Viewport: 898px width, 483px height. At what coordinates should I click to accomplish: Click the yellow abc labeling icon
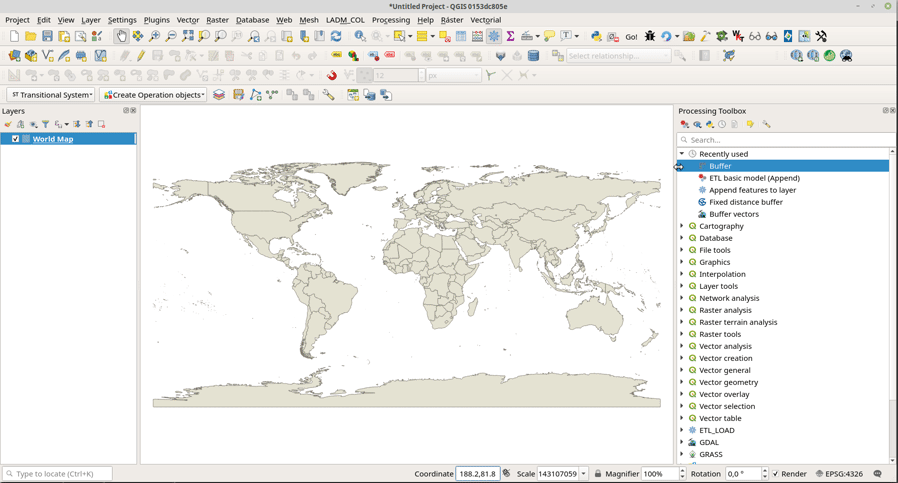336,56
